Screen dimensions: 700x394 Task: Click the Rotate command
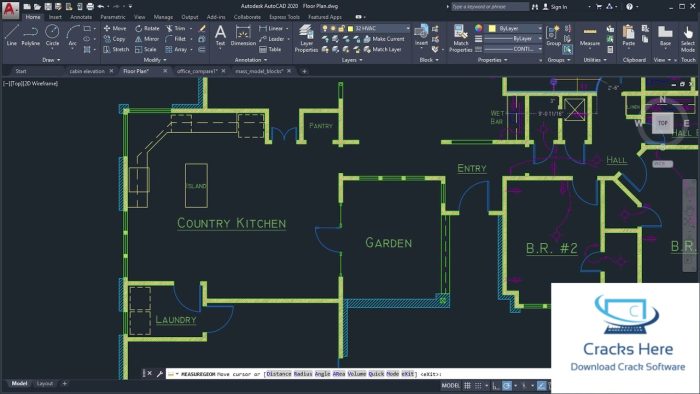(147, 28)
